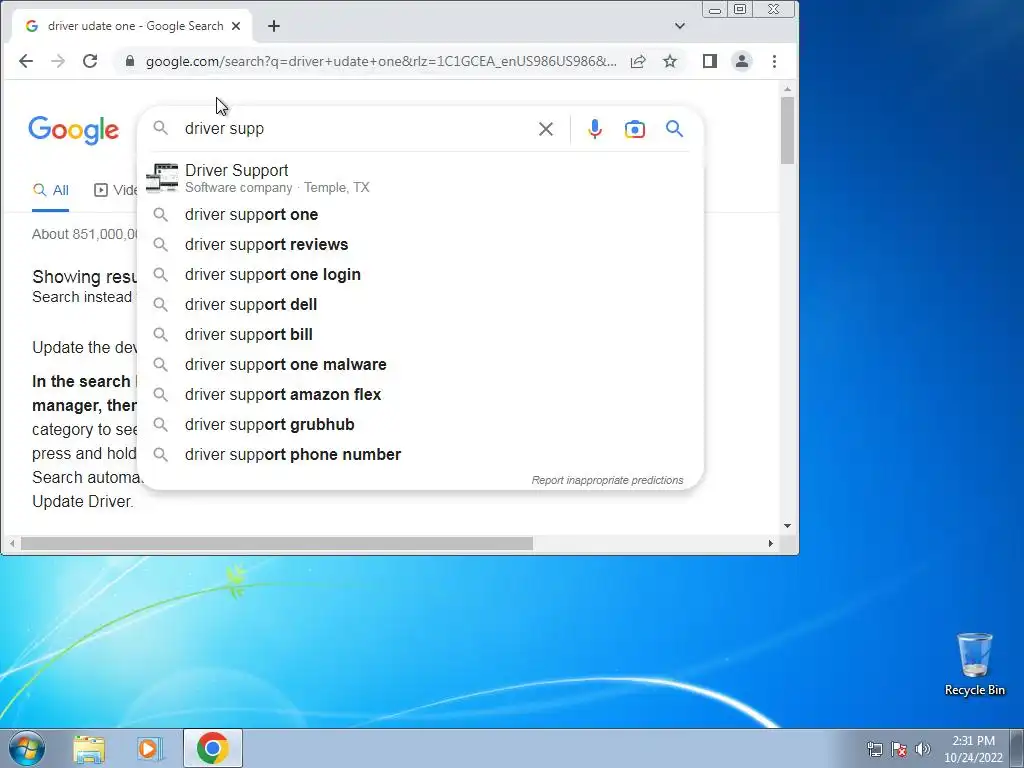Reload the page with the refresh icon

click(90, 61)
